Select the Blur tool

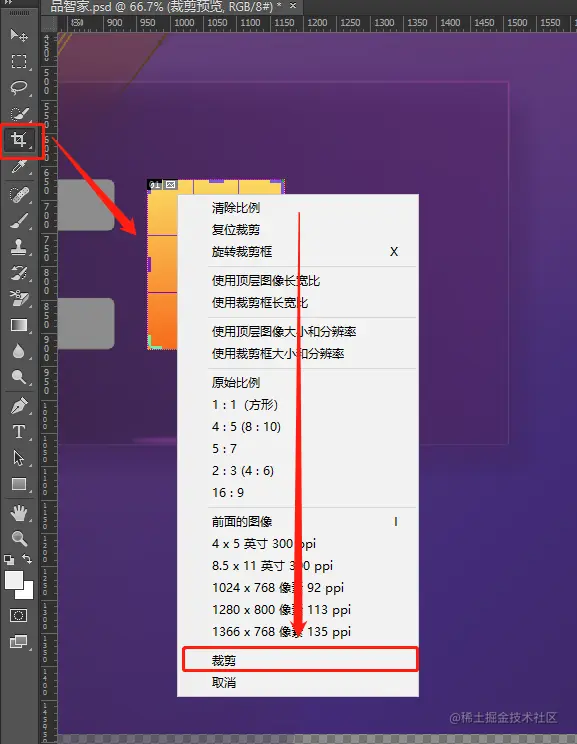19,352
